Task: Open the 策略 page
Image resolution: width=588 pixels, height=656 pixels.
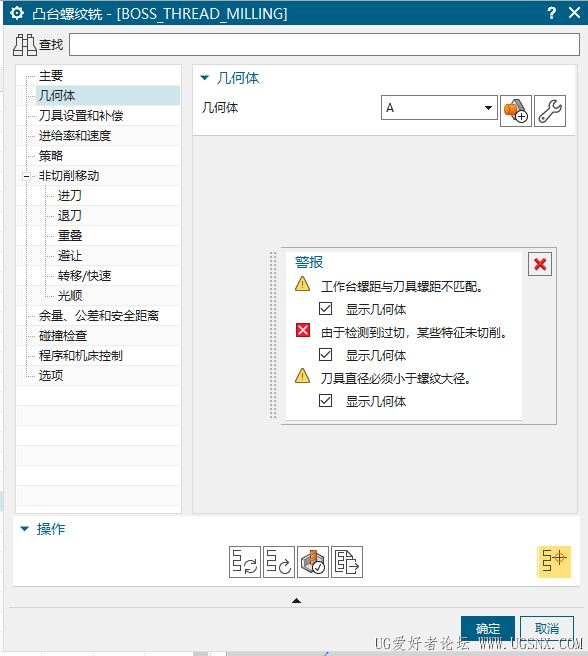Action: pyautogui.click(x=51, y=156)
